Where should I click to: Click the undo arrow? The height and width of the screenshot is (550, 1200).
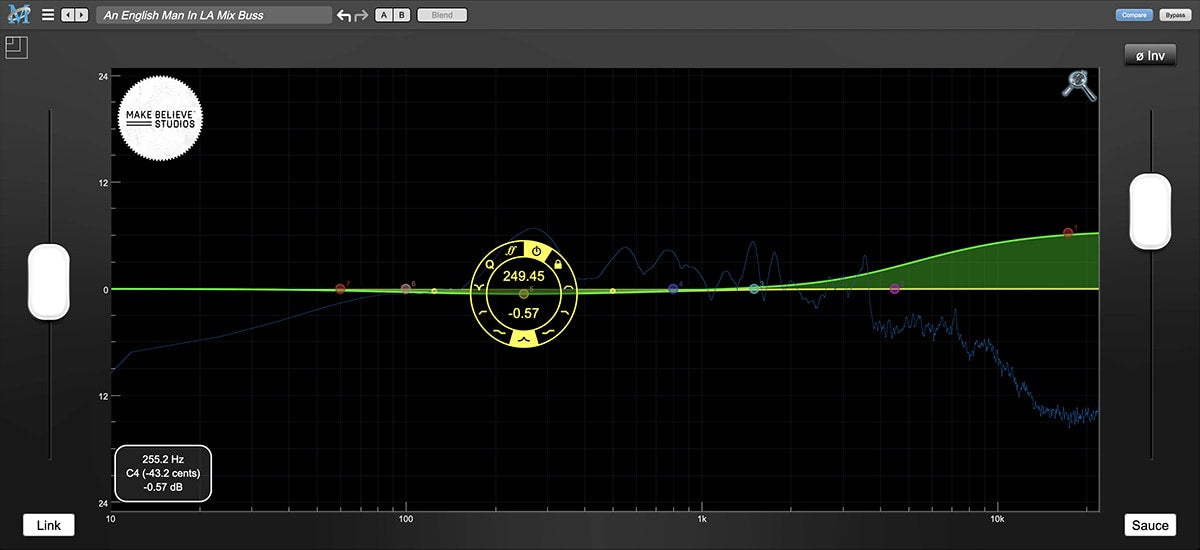pos(344,15)
